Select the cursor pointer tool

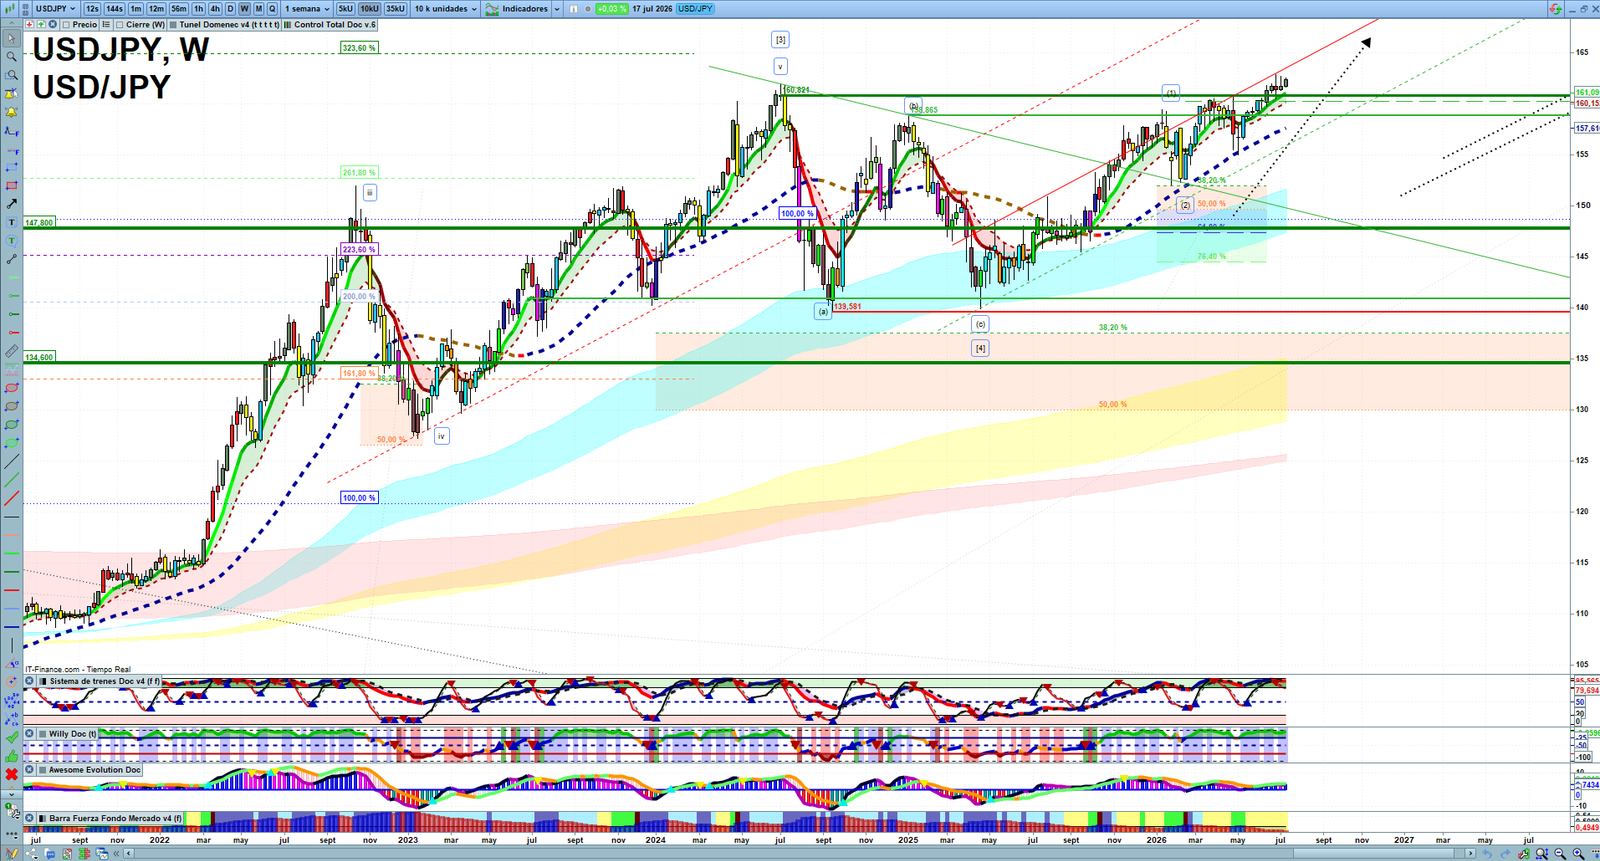point(12,38)
